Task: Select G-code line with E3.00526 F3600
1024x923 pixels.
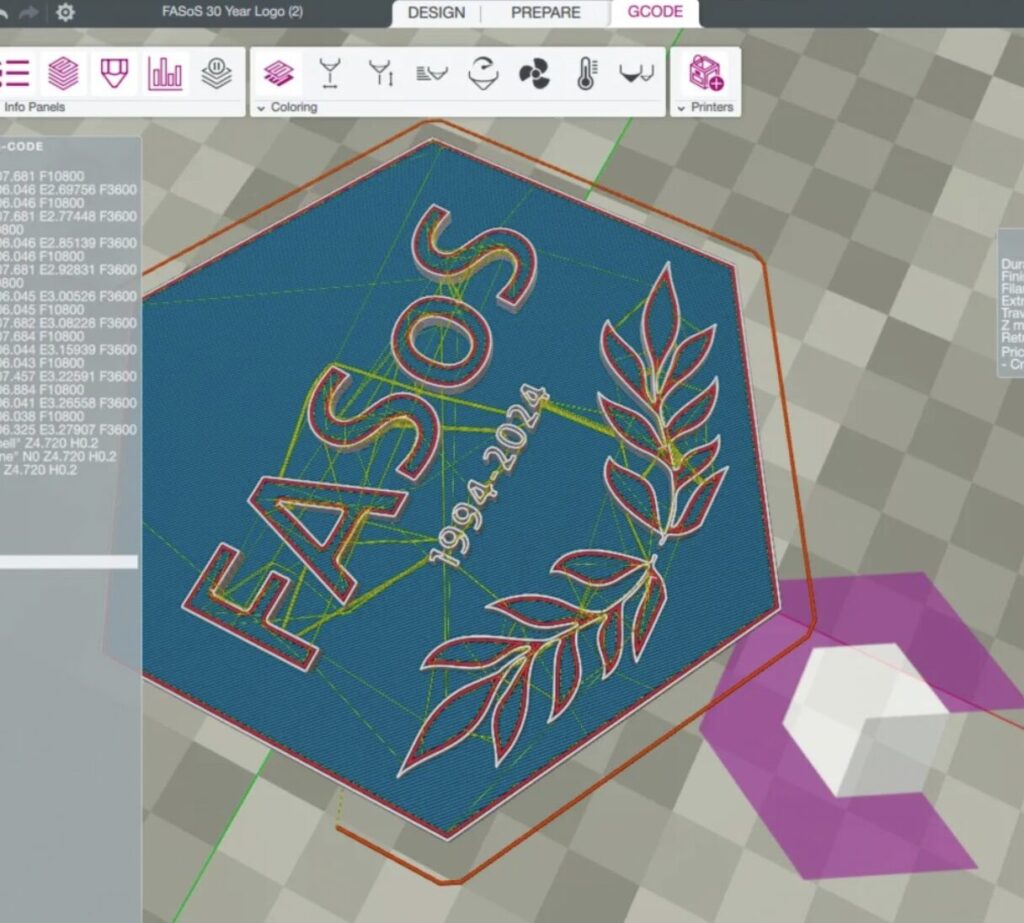Action: pyautogui.click(x=69, y=297)
